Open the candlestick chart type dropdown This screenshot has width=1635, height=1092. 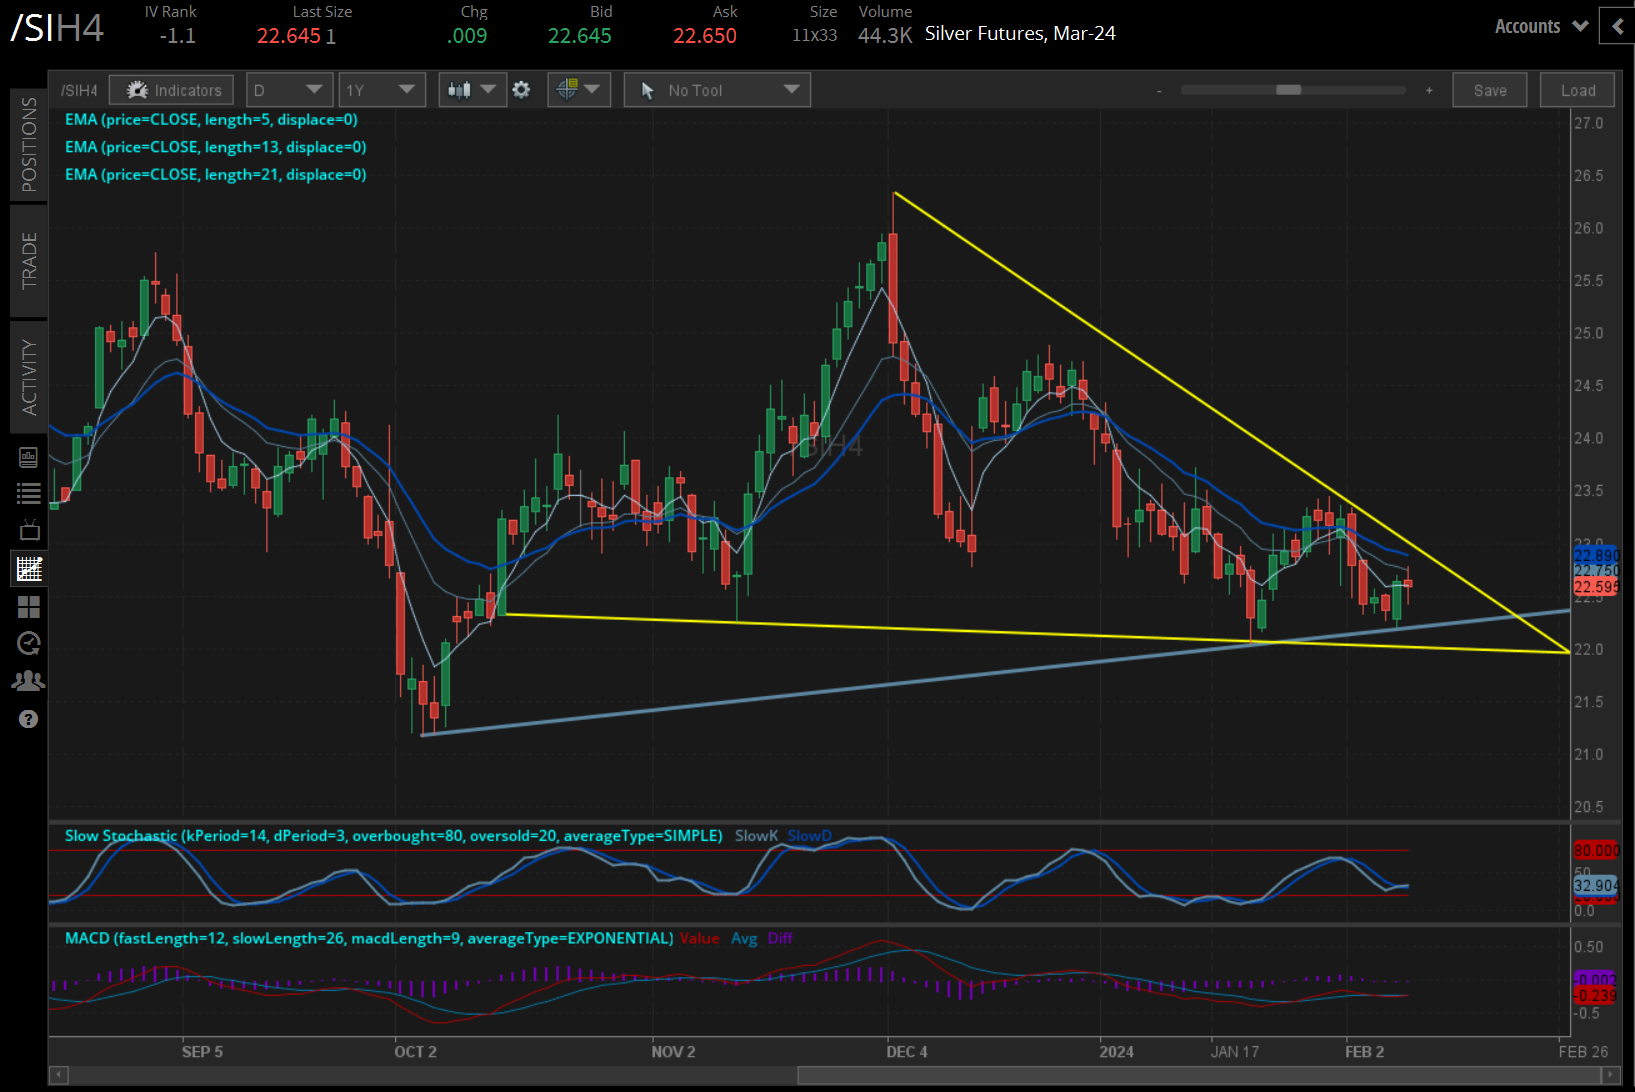472,90
